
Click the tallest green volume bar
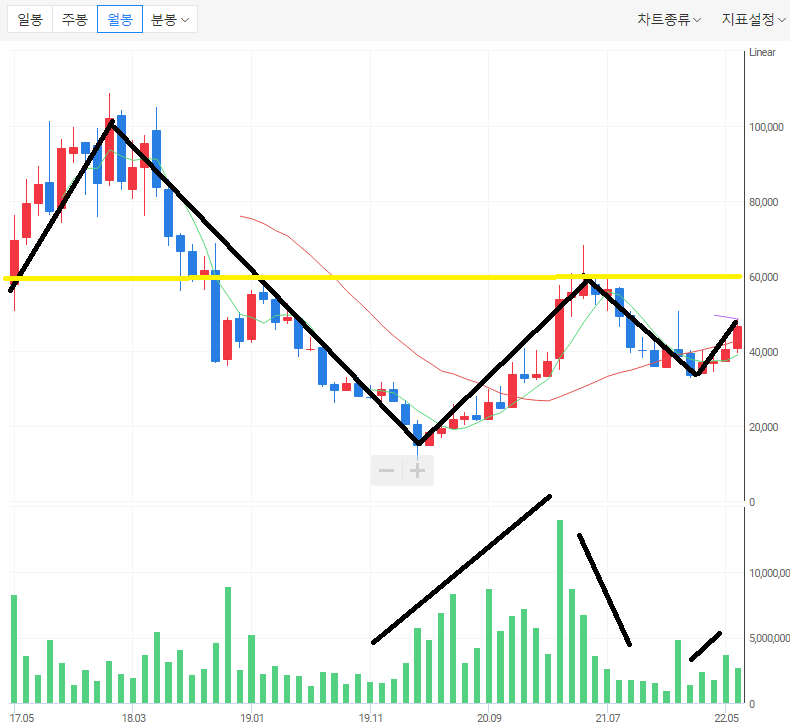(x=560, y=612)
